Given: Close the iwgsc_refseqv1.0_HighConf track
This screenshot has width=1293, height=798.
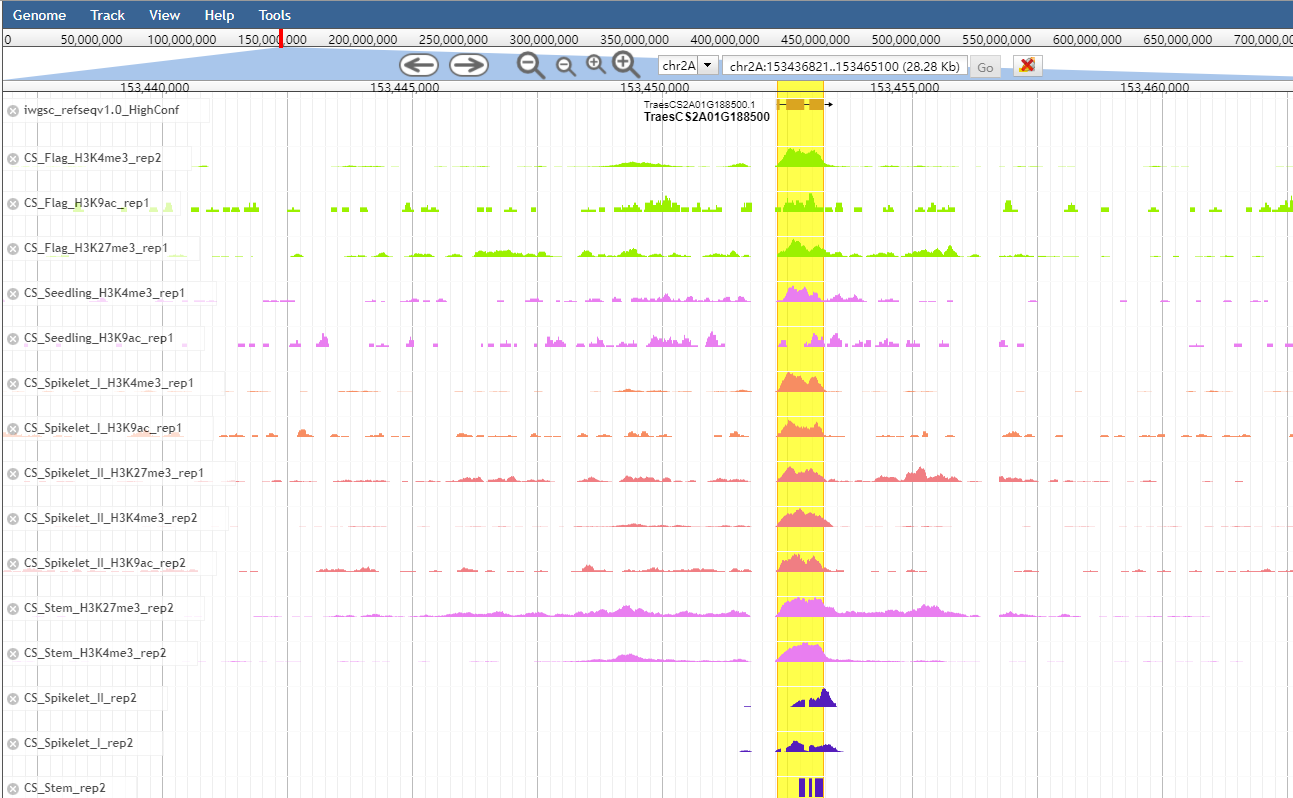Looking at the screenshot, I should pyautogui.click(x=13, y=111).
